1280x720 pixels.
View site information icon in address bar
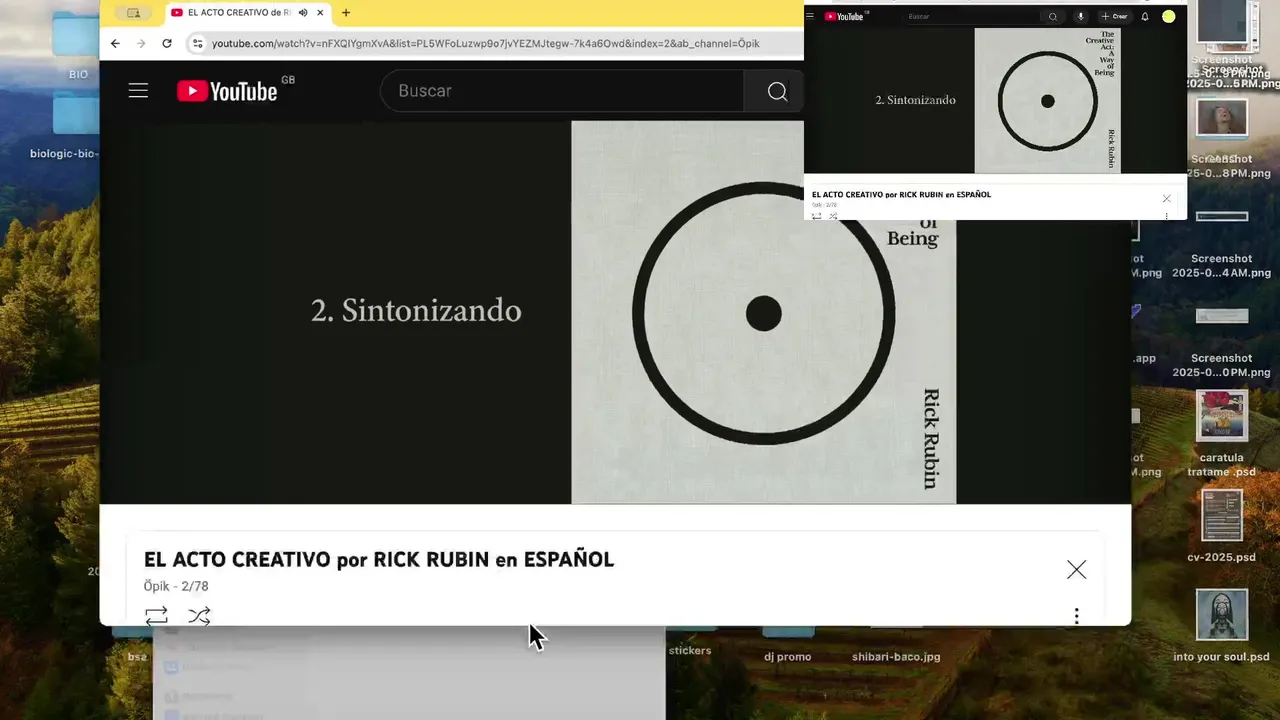tap(197, 43)
